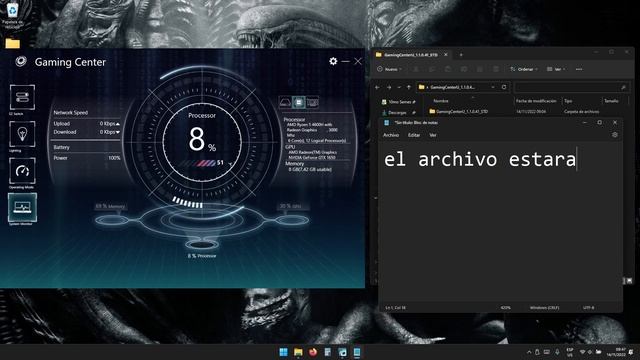The width and height of the screenshot is (640, 360).
Task: Add a new File Explorer tab
Action: (461, 55)
